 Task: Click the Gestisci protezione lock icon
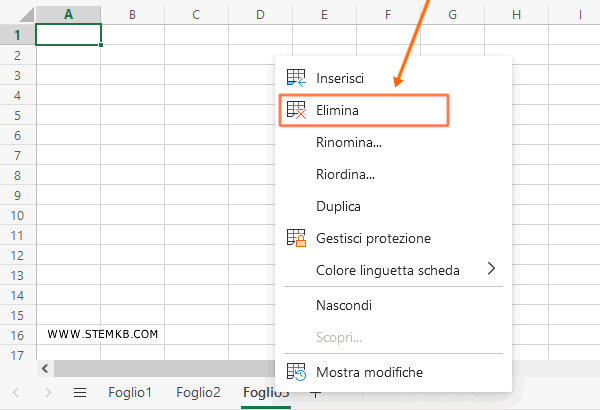(296, 238)
